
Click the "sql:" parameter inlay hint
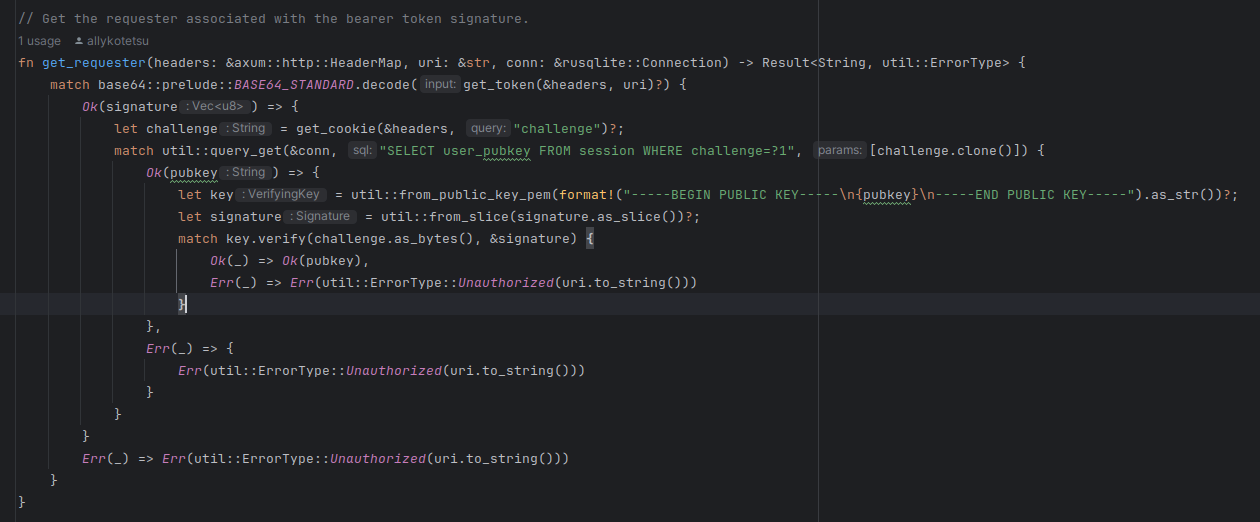[361, 151]
